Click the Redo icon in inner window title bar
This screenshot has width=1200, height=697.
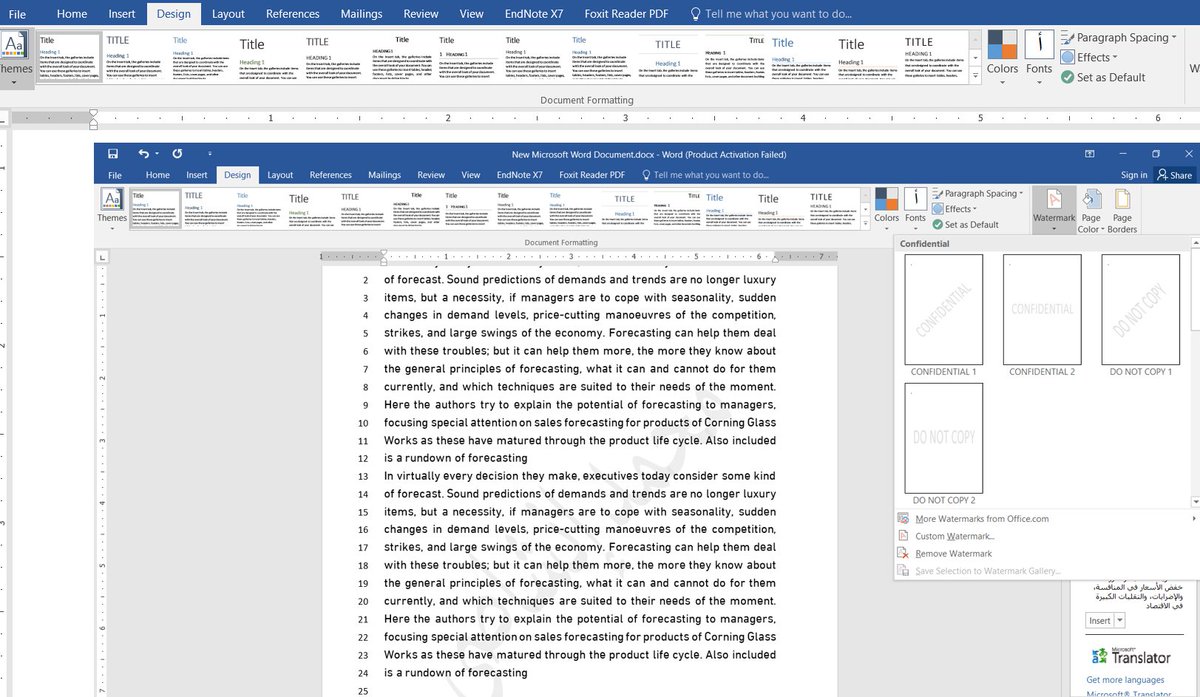tap(177, 154)
